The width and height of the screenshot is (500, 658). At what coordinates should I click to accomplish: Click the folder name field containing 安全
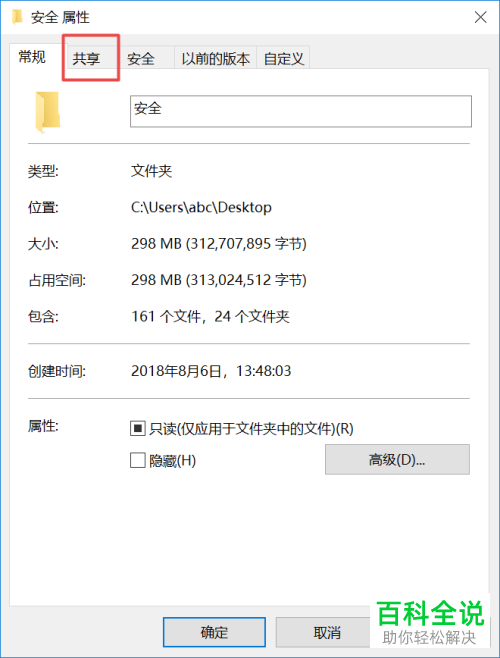point(301,111)
